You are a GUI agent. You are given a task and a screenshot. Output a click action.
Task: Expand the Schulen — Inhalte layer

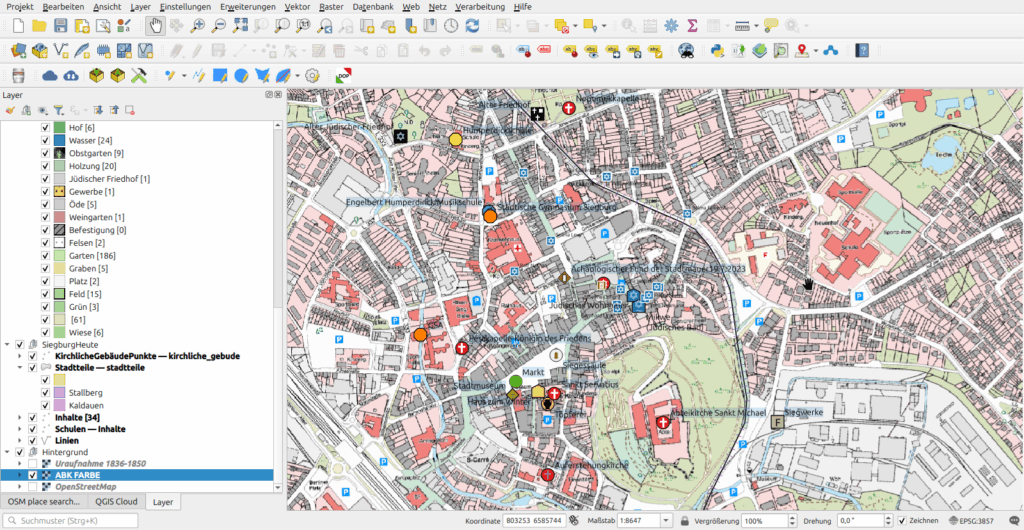point(20,428)
